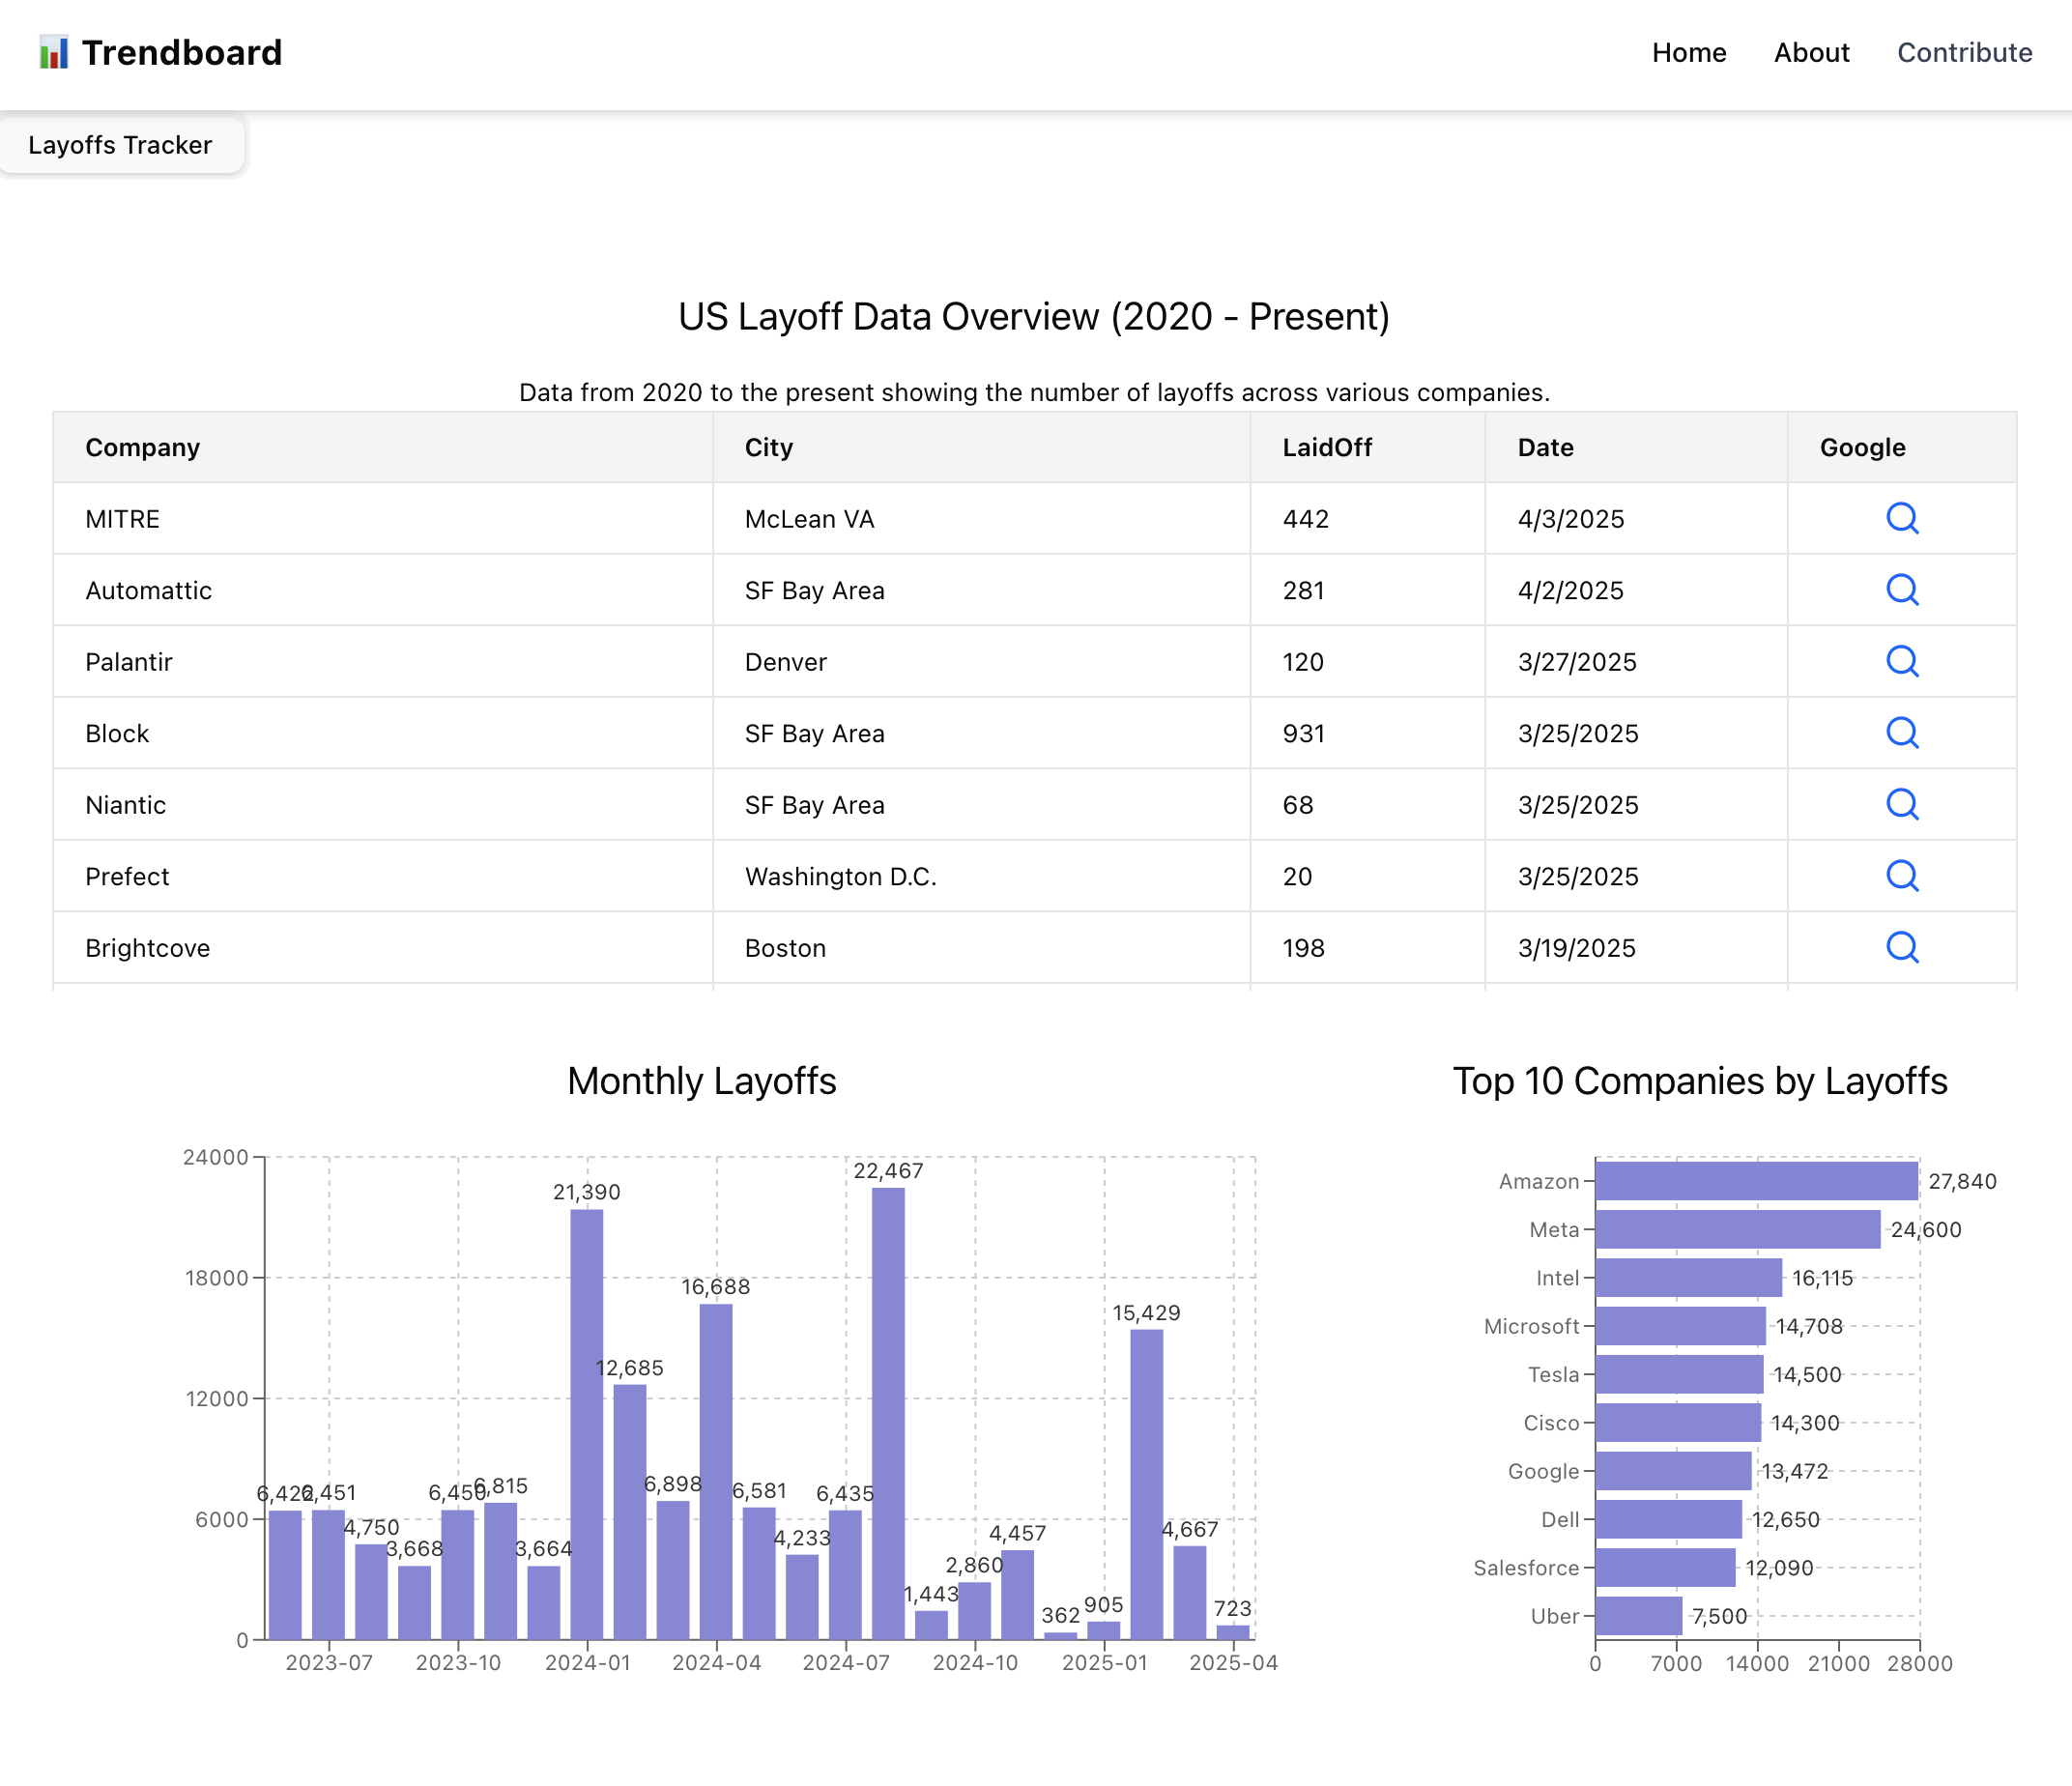Click the Monthly Layoffs chart title
This screenshot has height=1786, width=2072.
click(x=702, y=1081)
